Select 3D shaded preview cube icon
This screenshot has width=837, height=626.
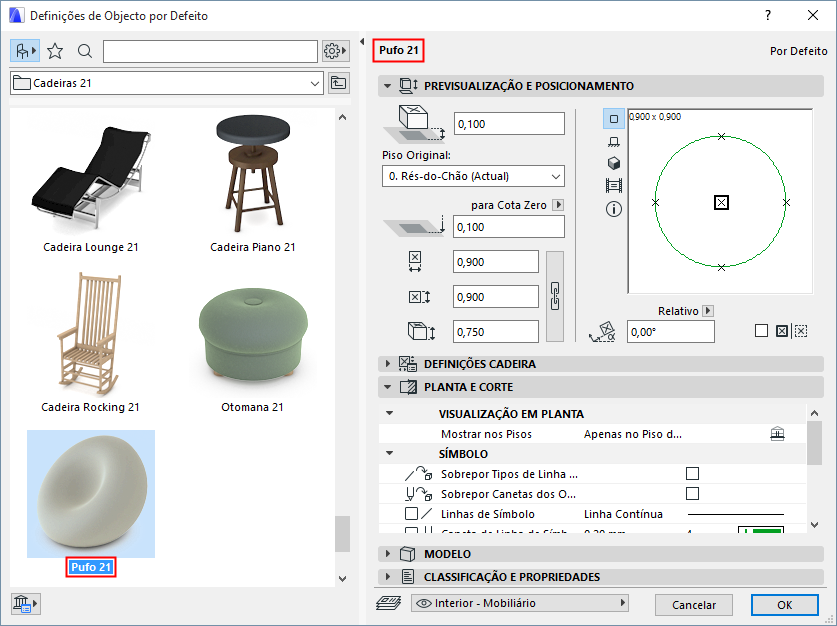(x=614, y=163)
